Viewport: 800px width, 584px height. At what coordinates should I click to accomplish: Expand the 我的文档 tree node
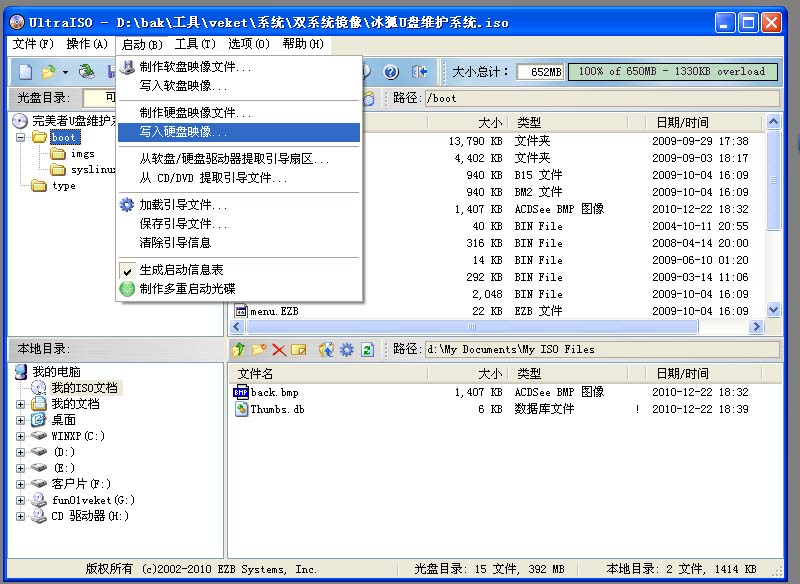click(20, 404)
